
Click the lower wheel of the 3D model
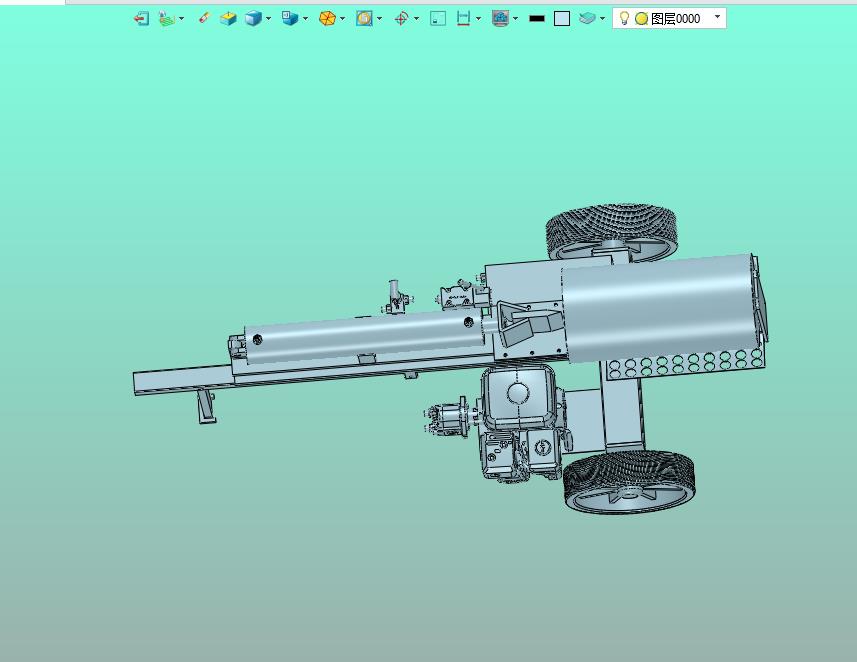[x=629, y=481]
